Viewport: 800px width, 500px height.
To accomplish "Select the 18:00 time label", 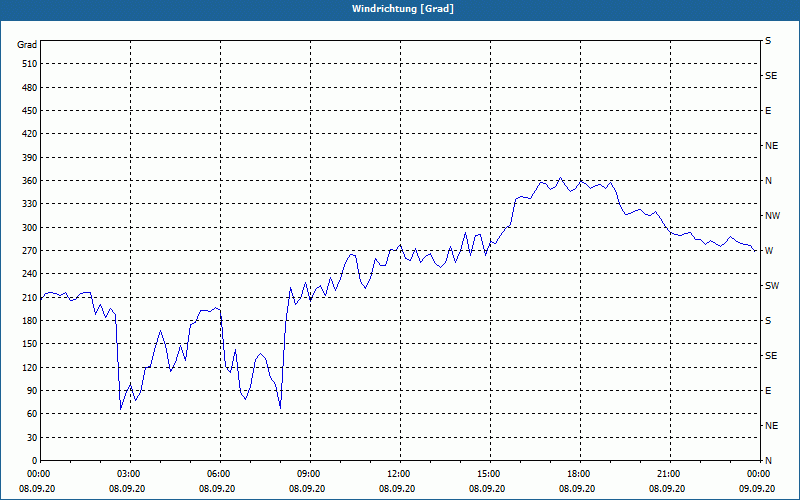I will (580, 474).
